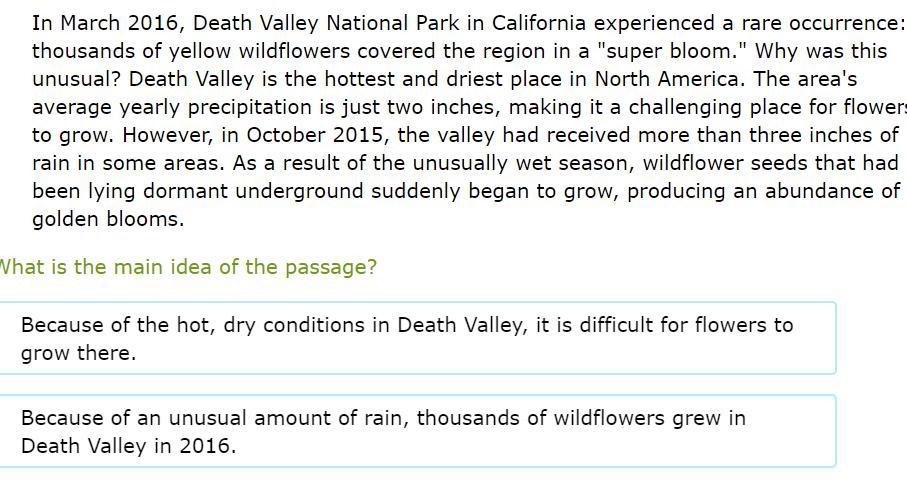
Task: Click the question 'What is the main idea of the passage?'
Action: click(x=188, y=267)
